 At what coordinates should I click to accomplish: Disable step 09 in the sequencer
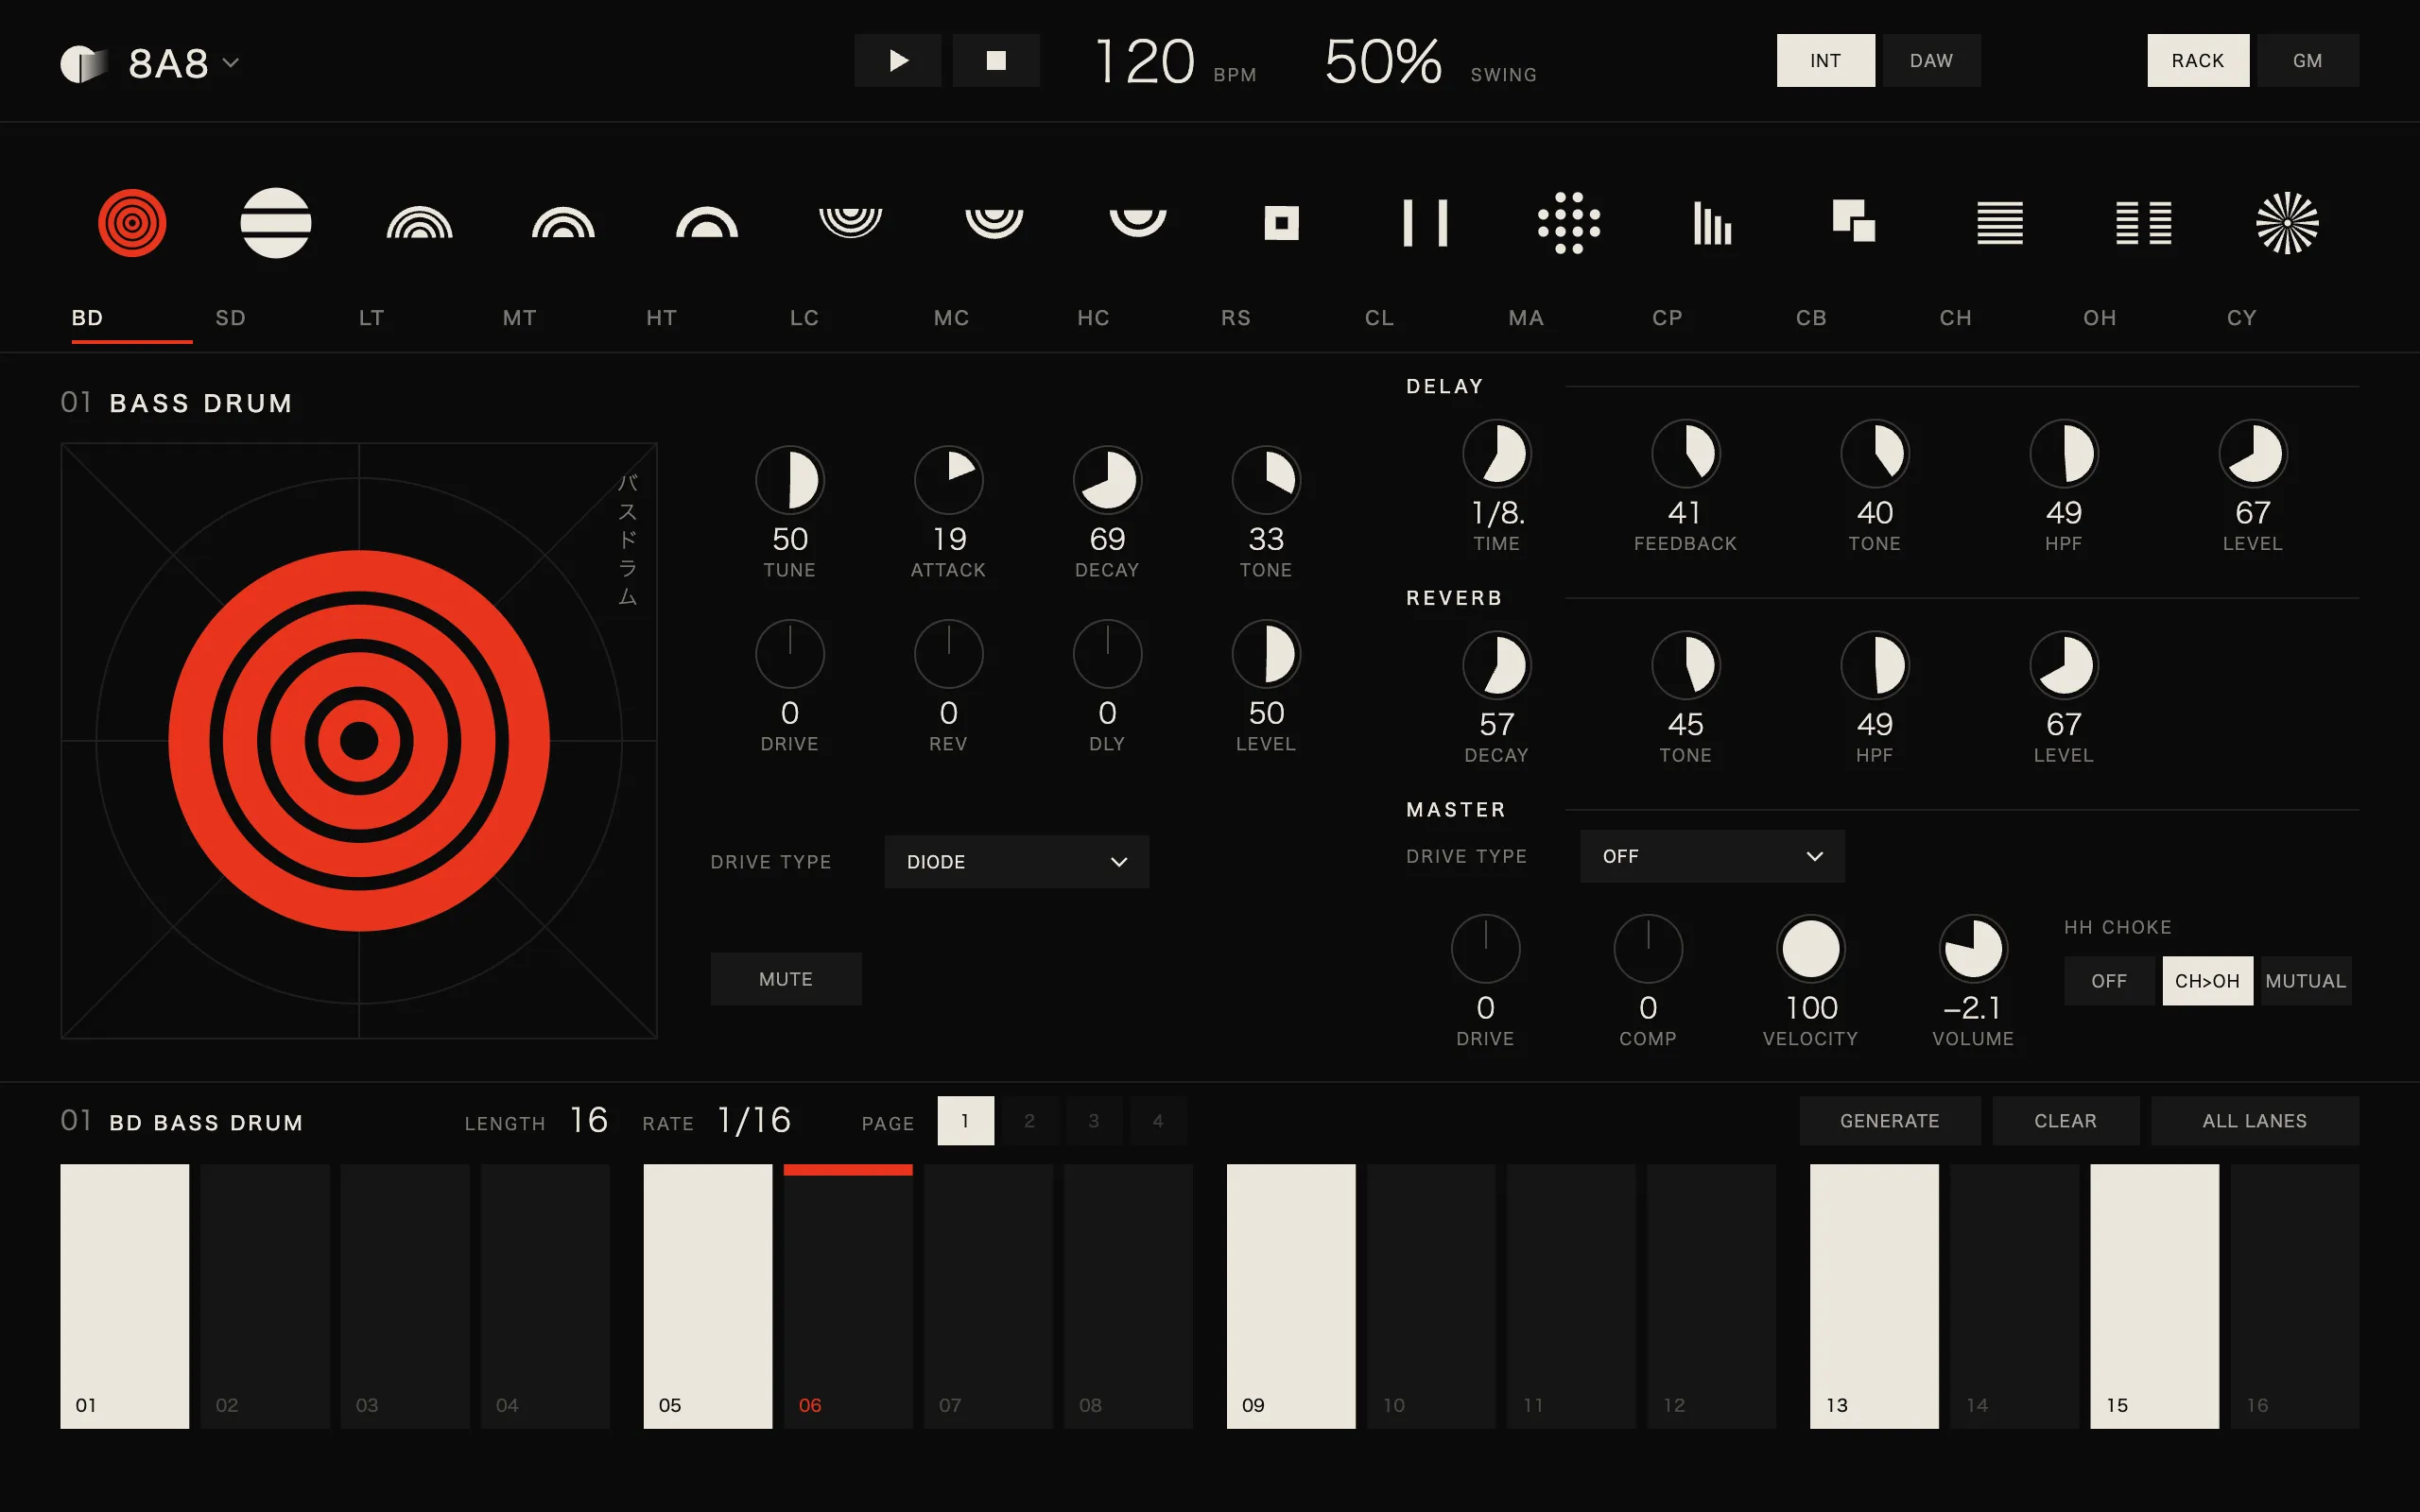[1291, 1296]
